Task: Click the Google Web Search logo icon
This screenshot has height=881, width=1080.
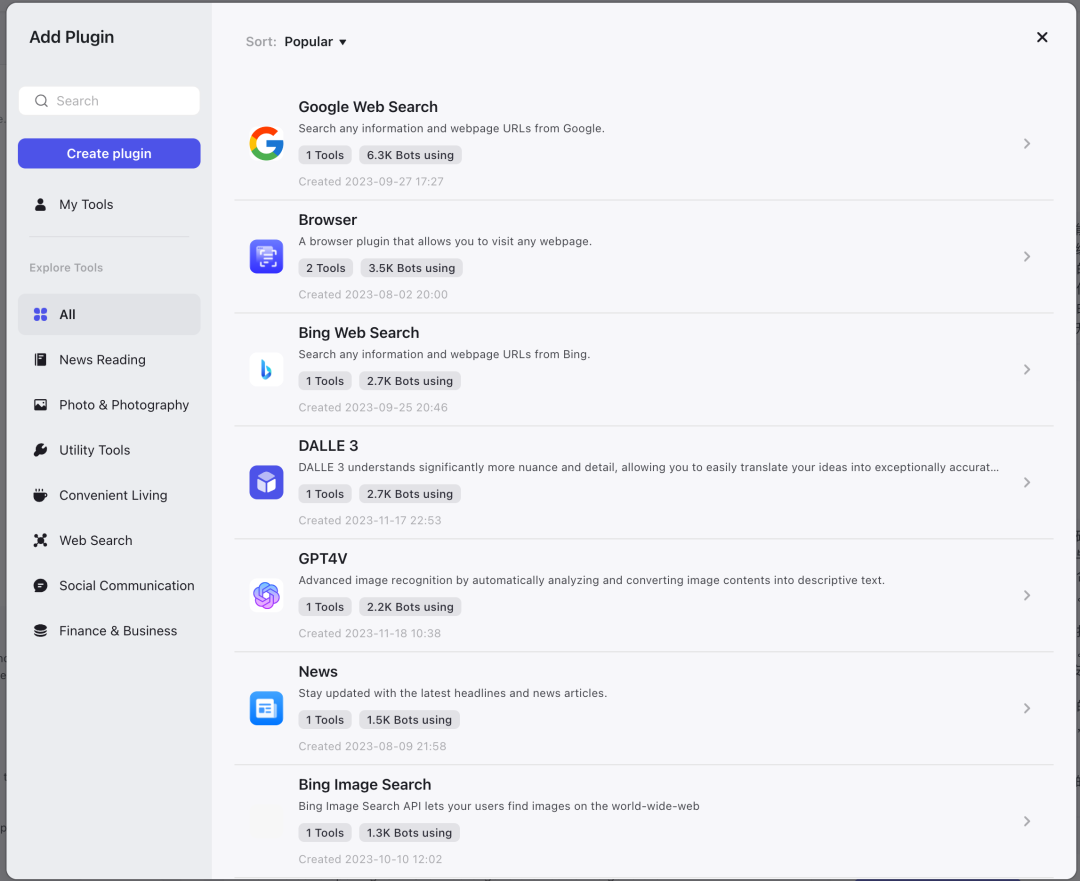Action: point(267,144)
